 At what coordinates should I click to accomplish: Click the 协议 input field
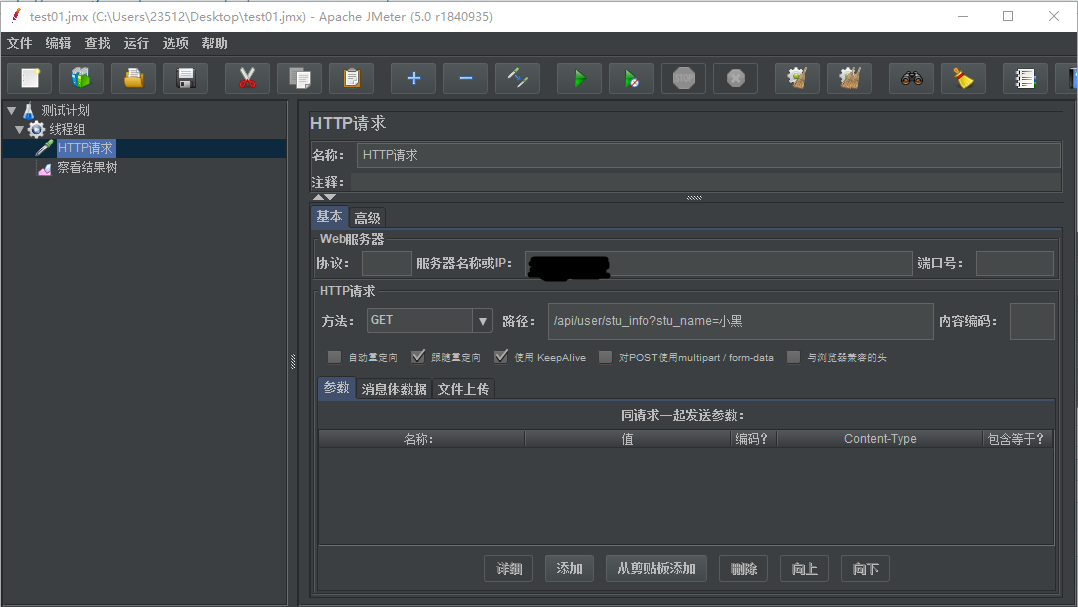[386, 263]
